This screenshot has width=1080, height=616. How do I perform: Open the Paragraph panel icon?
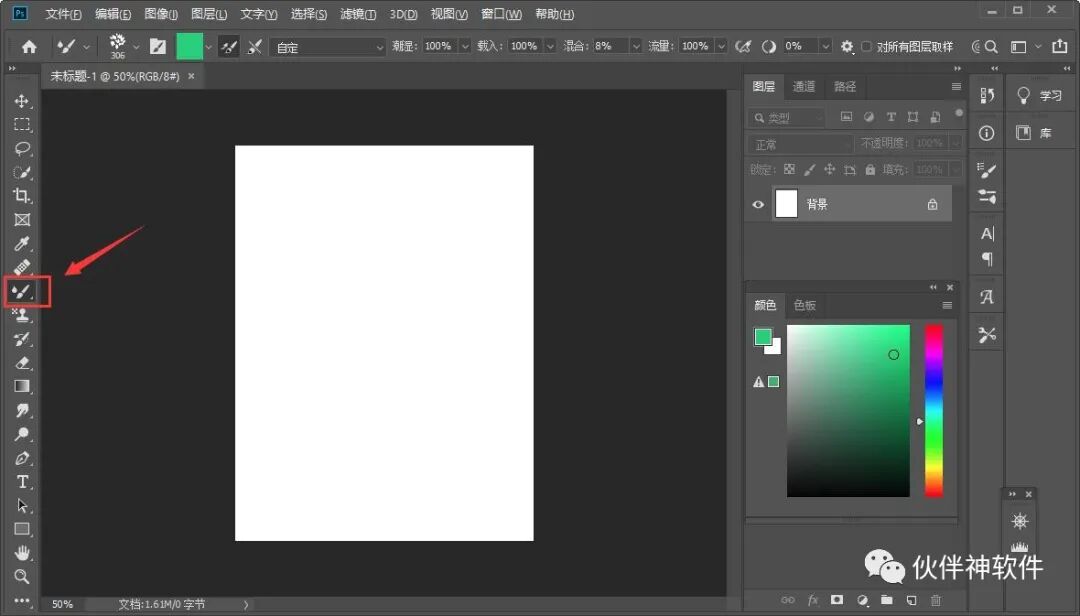coord(987,260)
